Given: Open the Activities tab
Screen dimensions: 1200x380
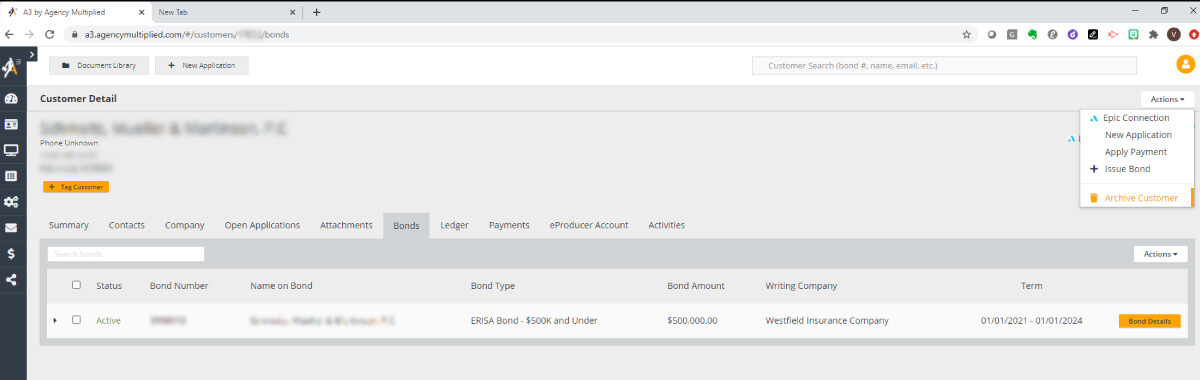Looking at the screenshot, I should coord(667,225).
